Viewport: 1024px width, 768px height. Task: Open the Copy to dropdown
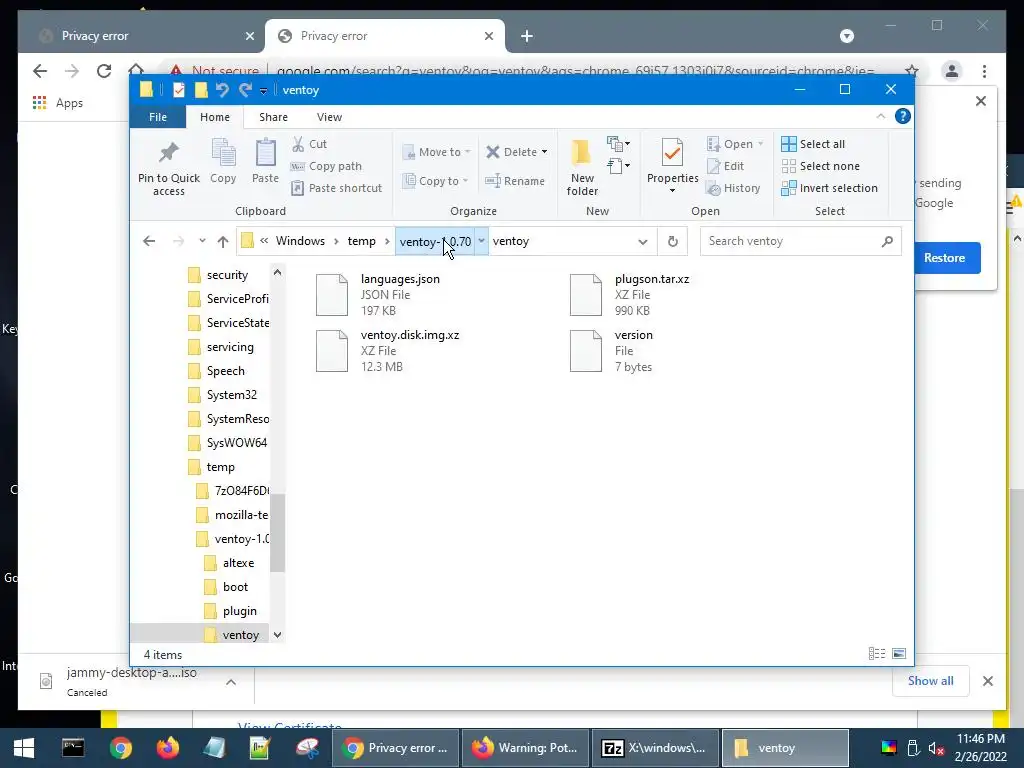[436, 181]
